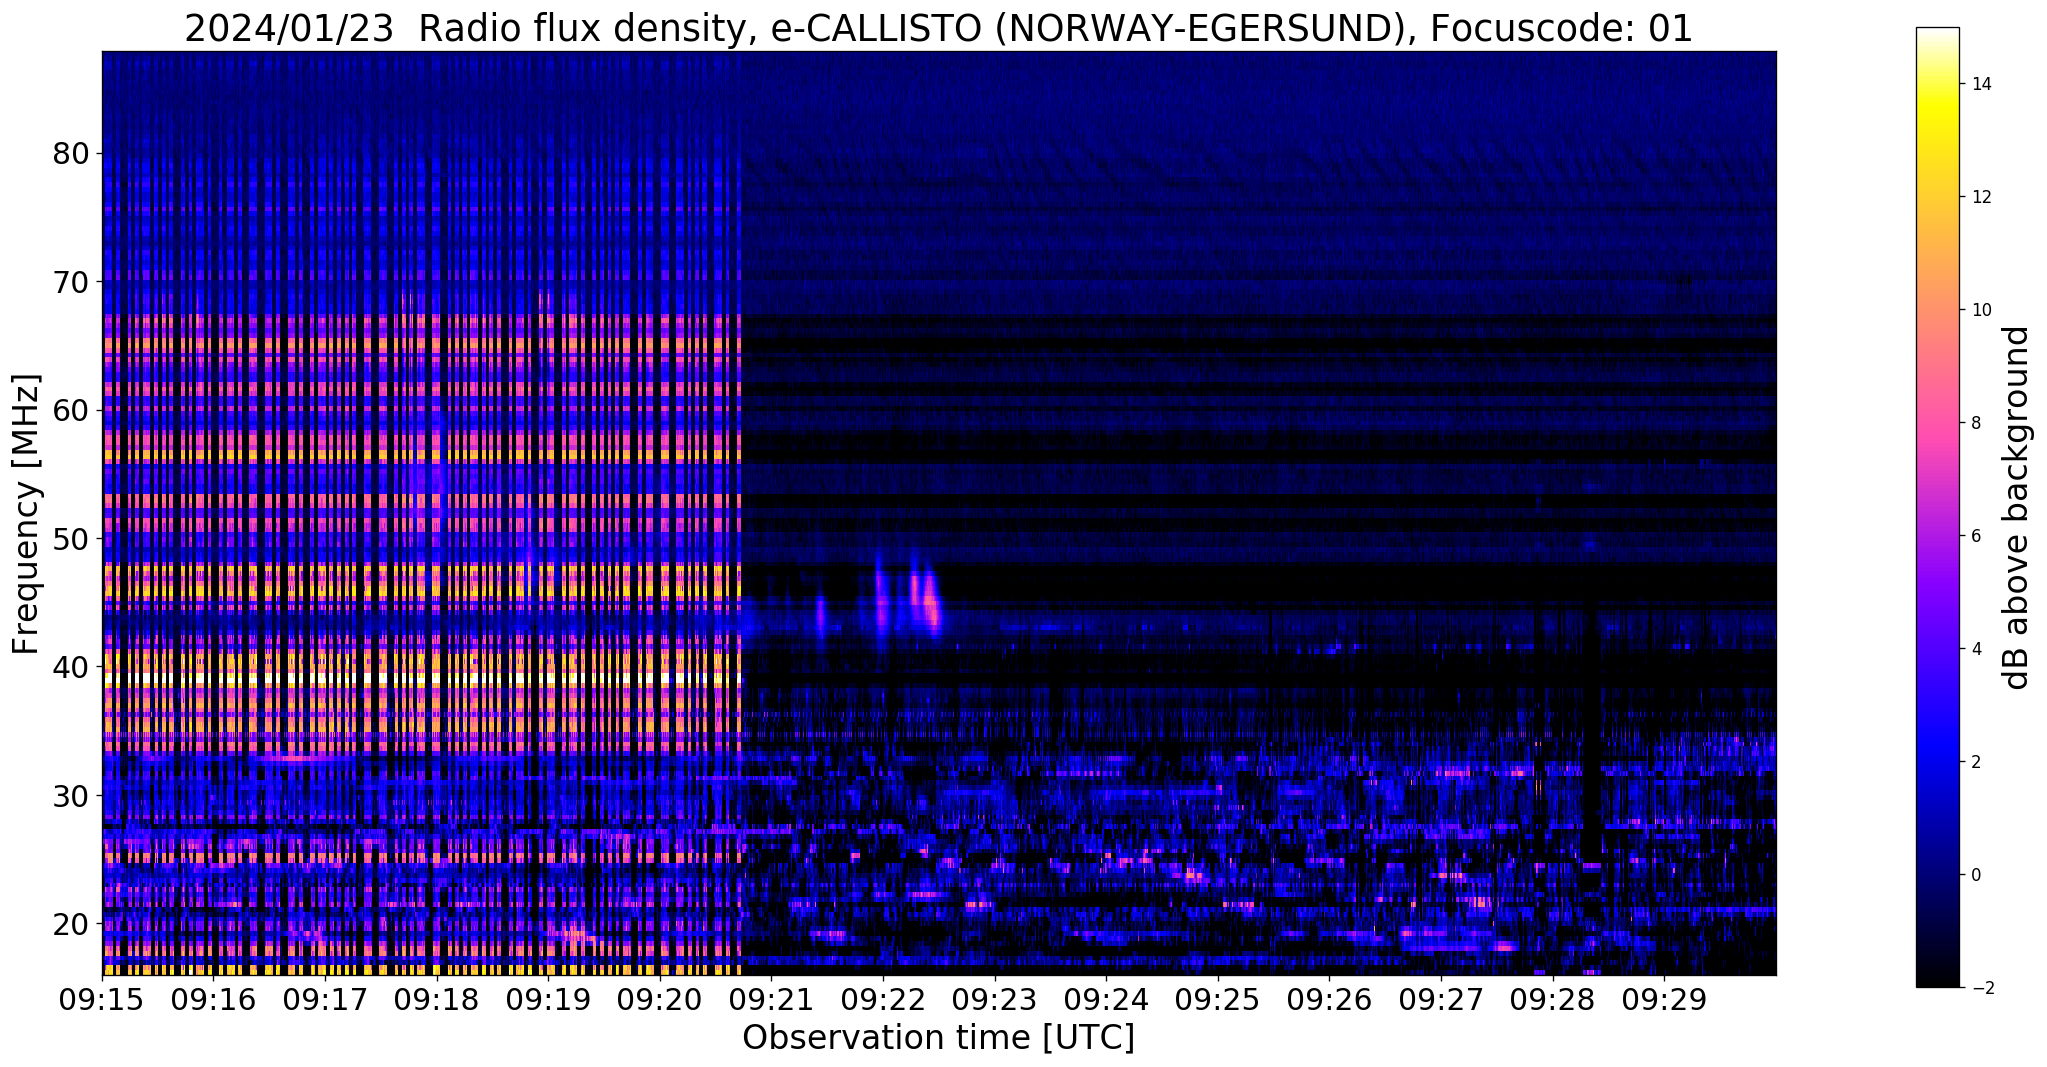Click the 40 MHz frequency tick label
This screenshot has height=1067, width=2047.
pos(71,666)
